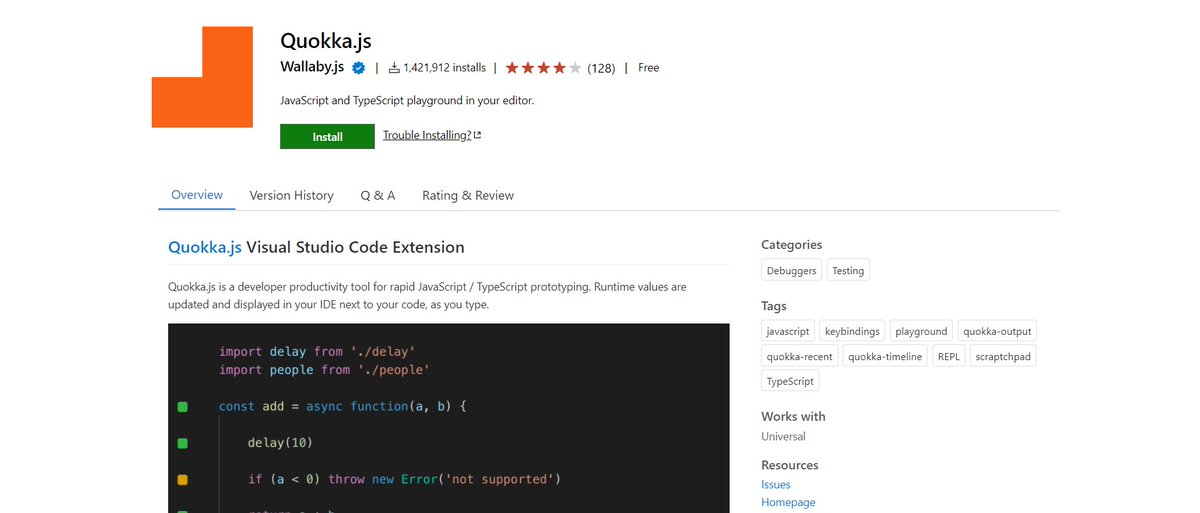Click the Quokka.js orange logo image
This screenshot has height=513, width=1200.
pyautogui.click(x=202, y=77)
